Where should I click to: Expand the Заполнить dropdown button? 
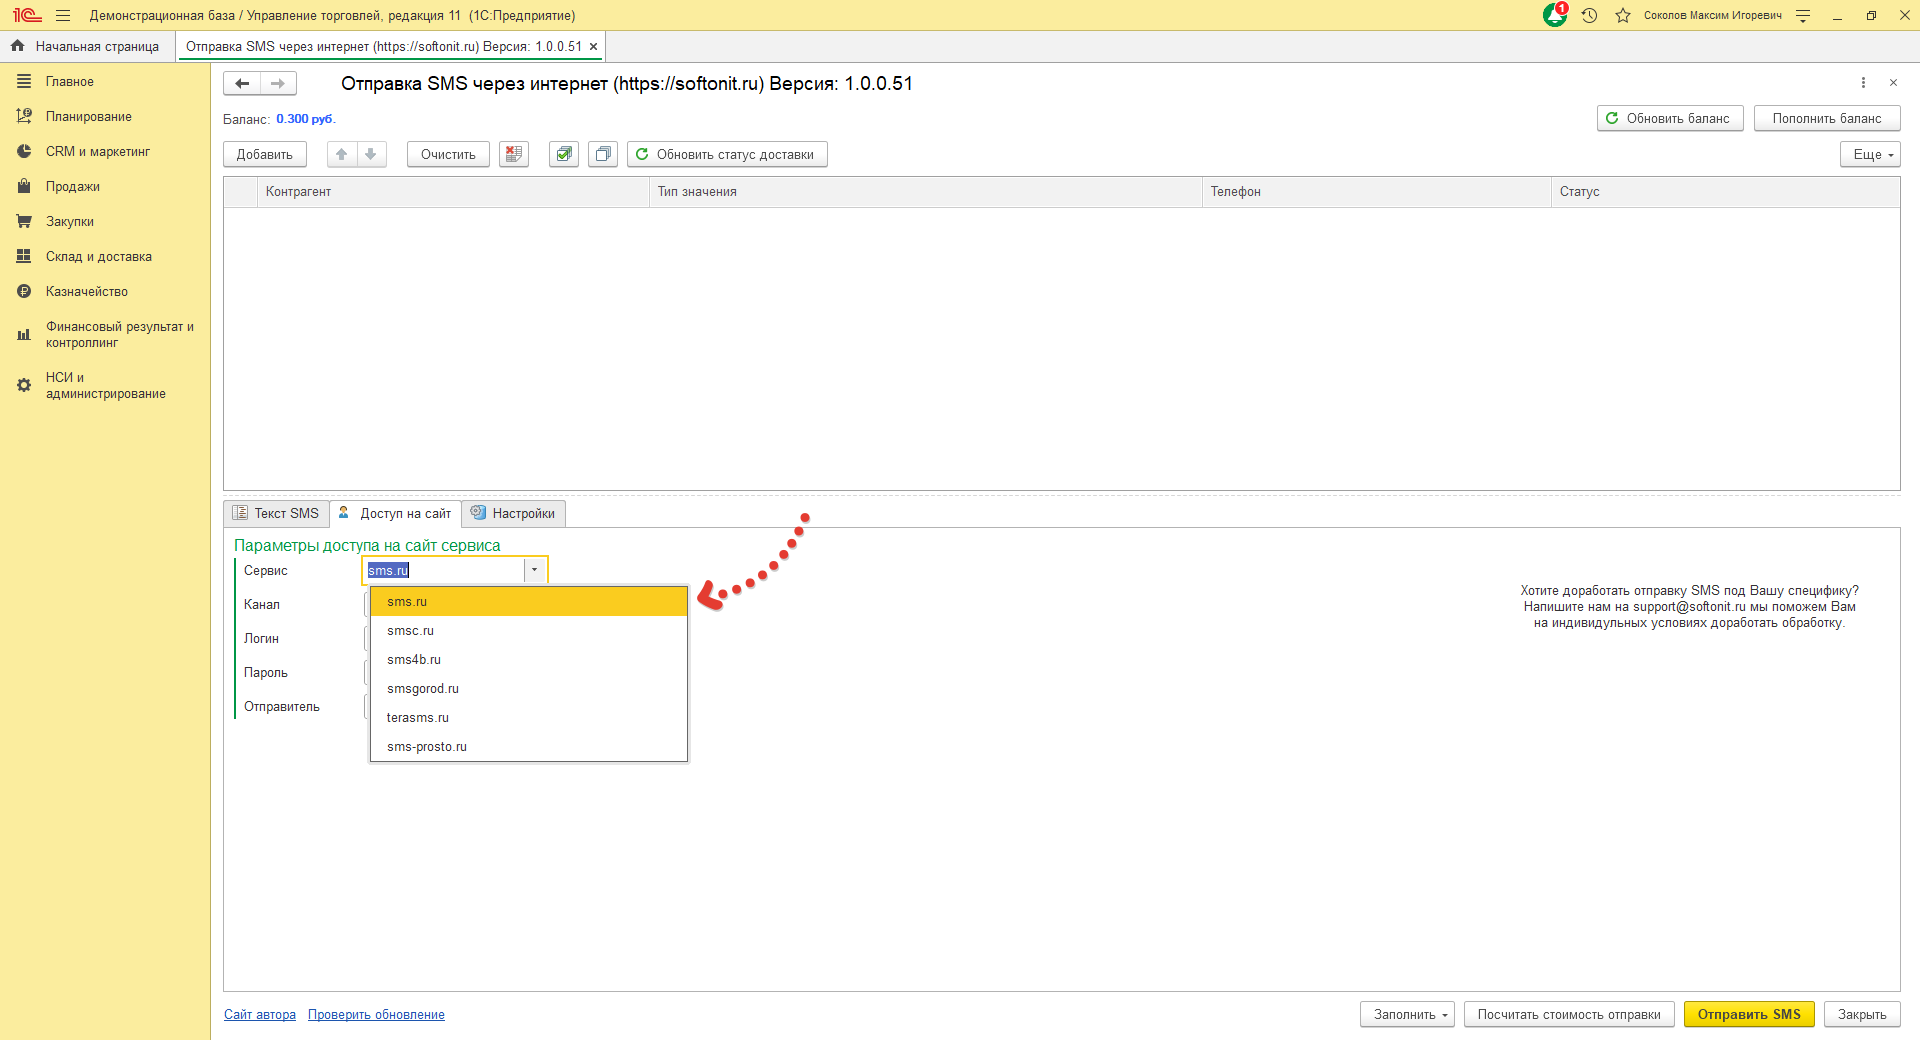(x=1410, y=1014)
